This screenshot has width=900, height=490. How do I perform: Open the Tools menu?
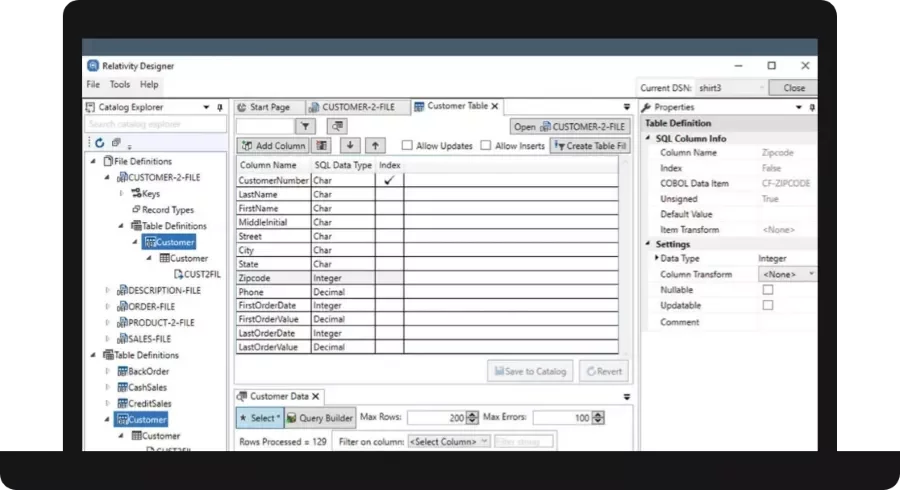pos(119,84)
